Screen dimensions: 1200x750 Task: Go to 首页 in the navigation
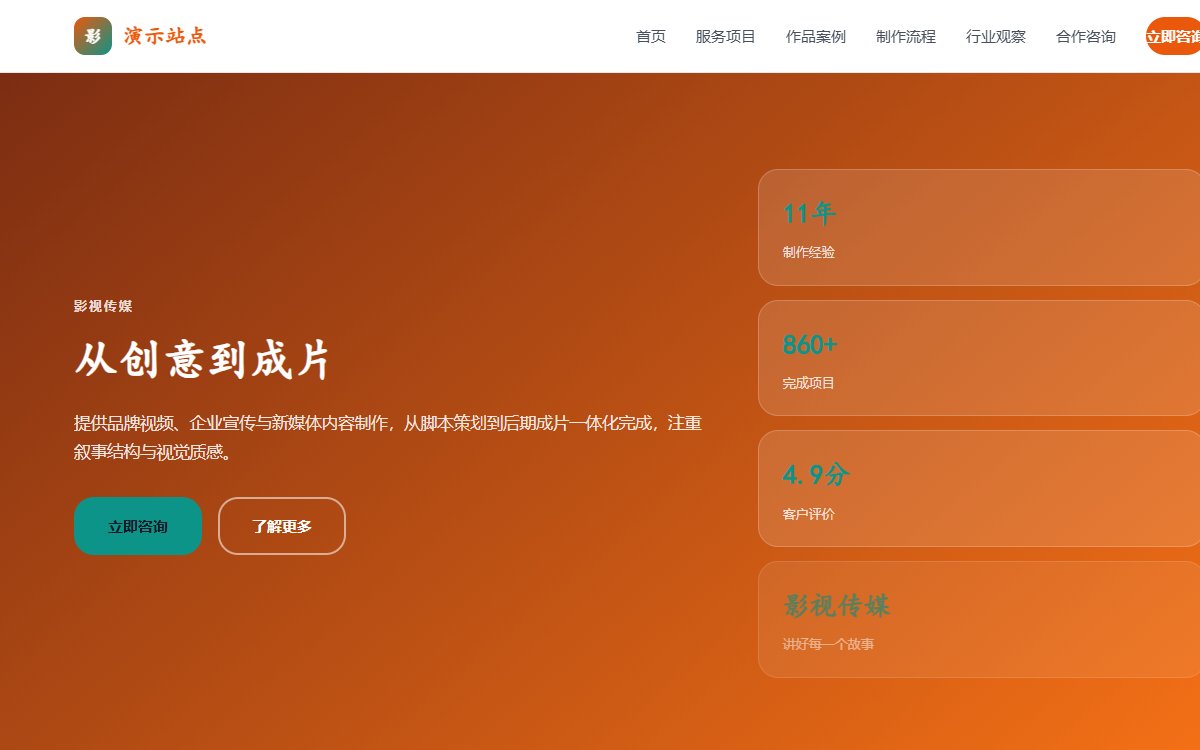pos(651,37)
